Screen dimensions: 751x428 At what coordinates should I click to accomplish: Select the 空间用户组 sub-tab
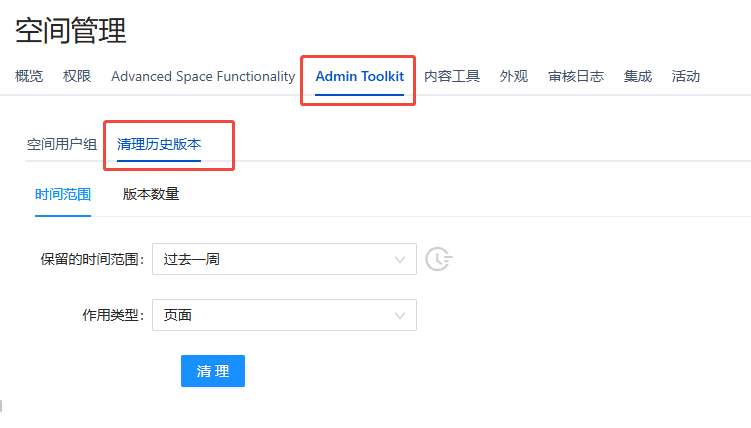pyautogui.click(x=62, y=144)
